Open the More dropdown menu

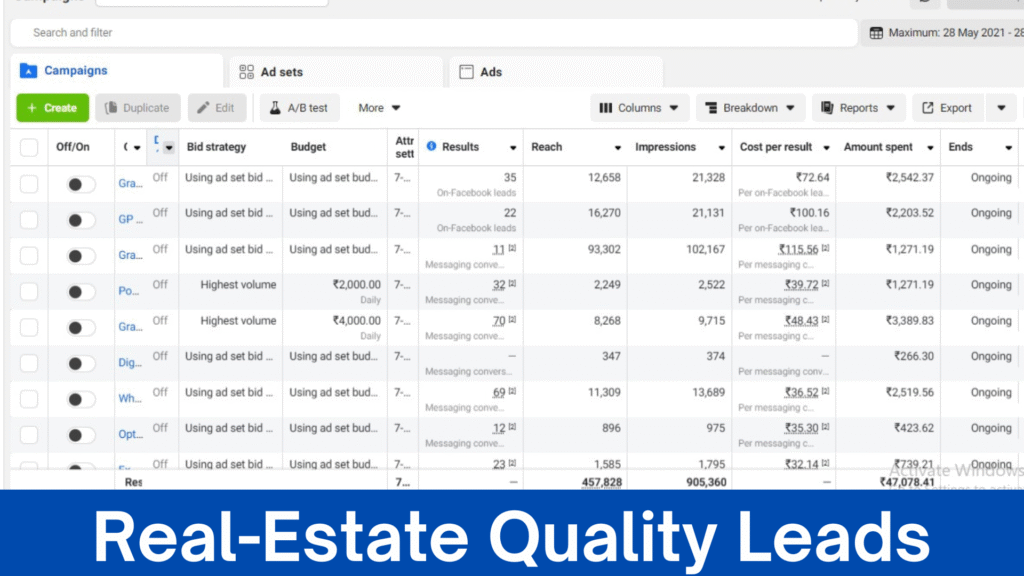[379, 108]
